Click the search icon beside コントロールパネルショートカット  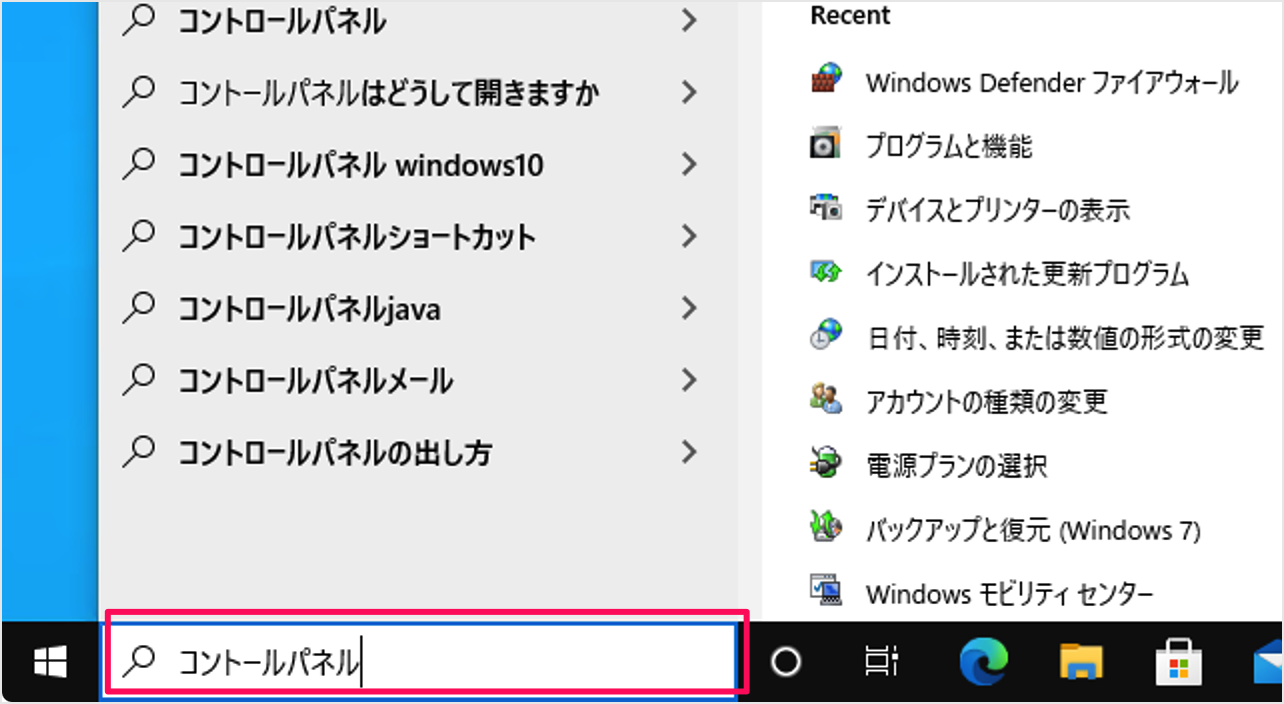tap(139, 237)
